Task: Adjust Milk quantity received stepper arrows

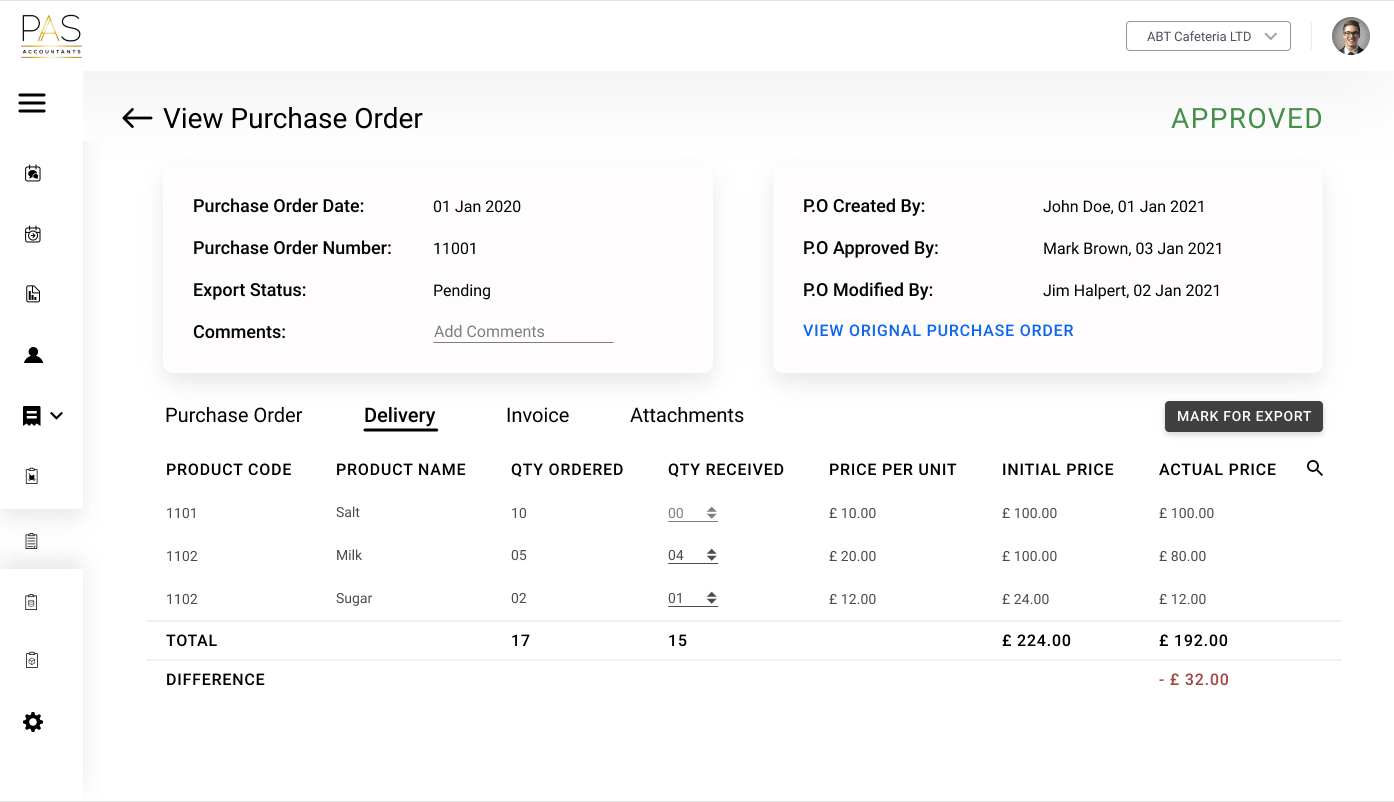Action: (711, 555)
